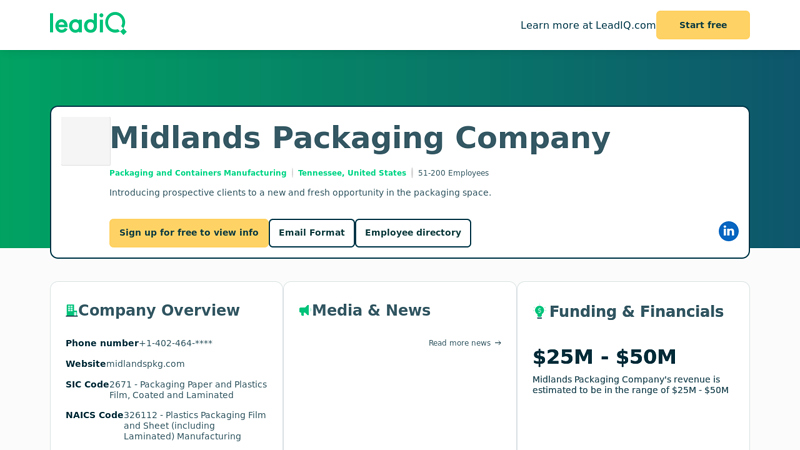Viewport: 800px width, 450px height.
Task: Open the LinkedIn profile icon
Action: pyautogui.click(x=729, y=231)
